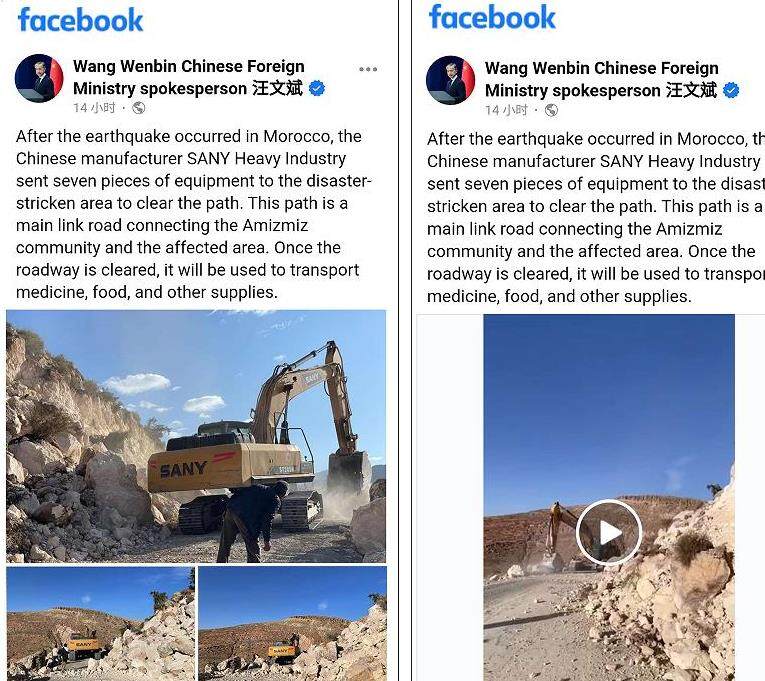Image resolution: width=765 pixels, height=681 pixels.
Task: Click the left post's Morocco earthquake text
Action: 194,214
